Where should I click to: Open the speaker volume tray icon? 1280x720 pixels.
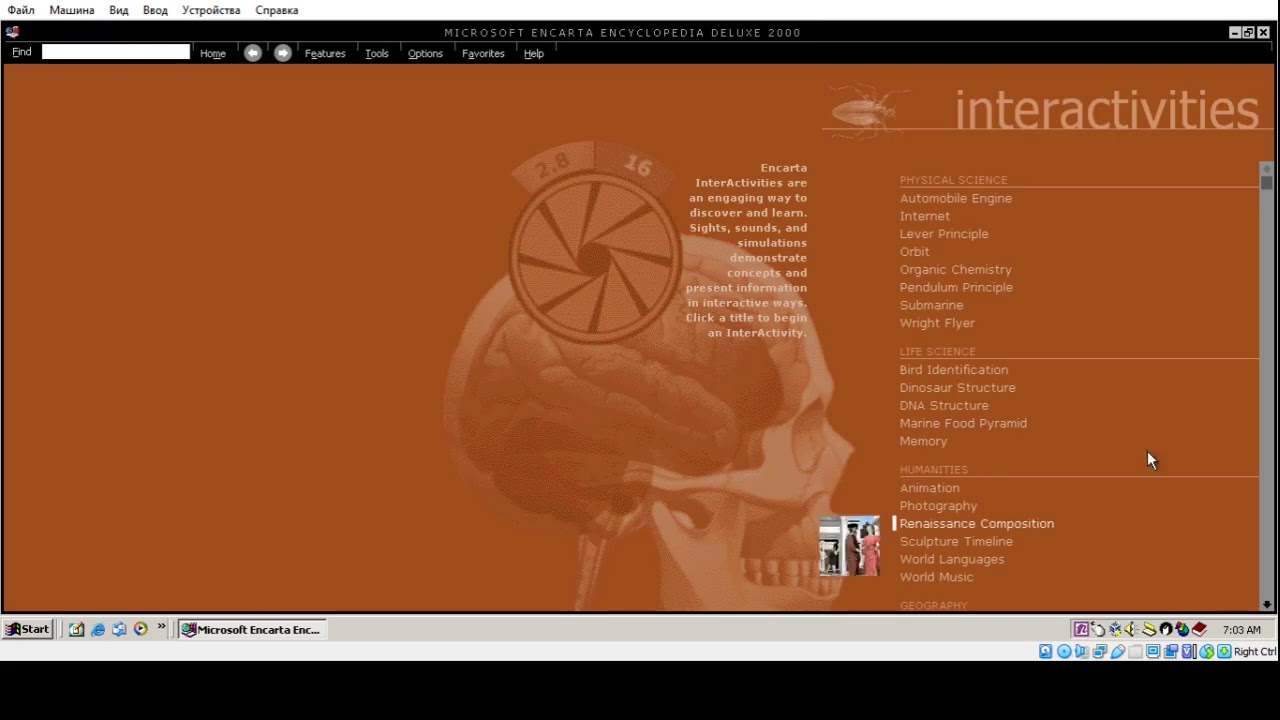(x=1132, y=629)
